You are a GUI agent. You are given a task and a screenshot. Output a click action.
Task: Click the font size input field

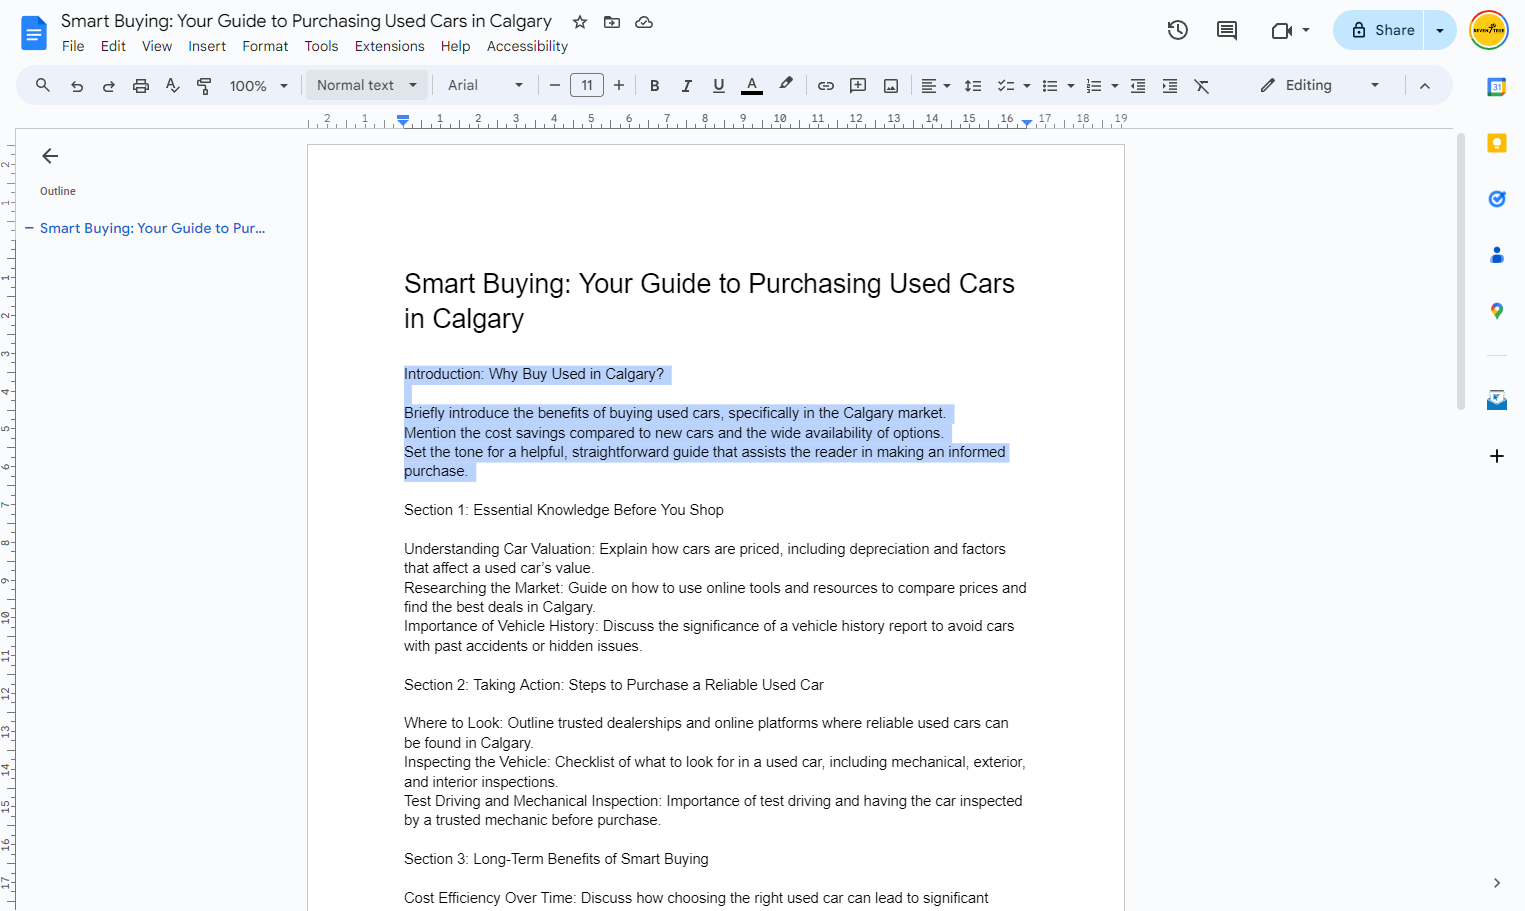[x=587, y=86]
